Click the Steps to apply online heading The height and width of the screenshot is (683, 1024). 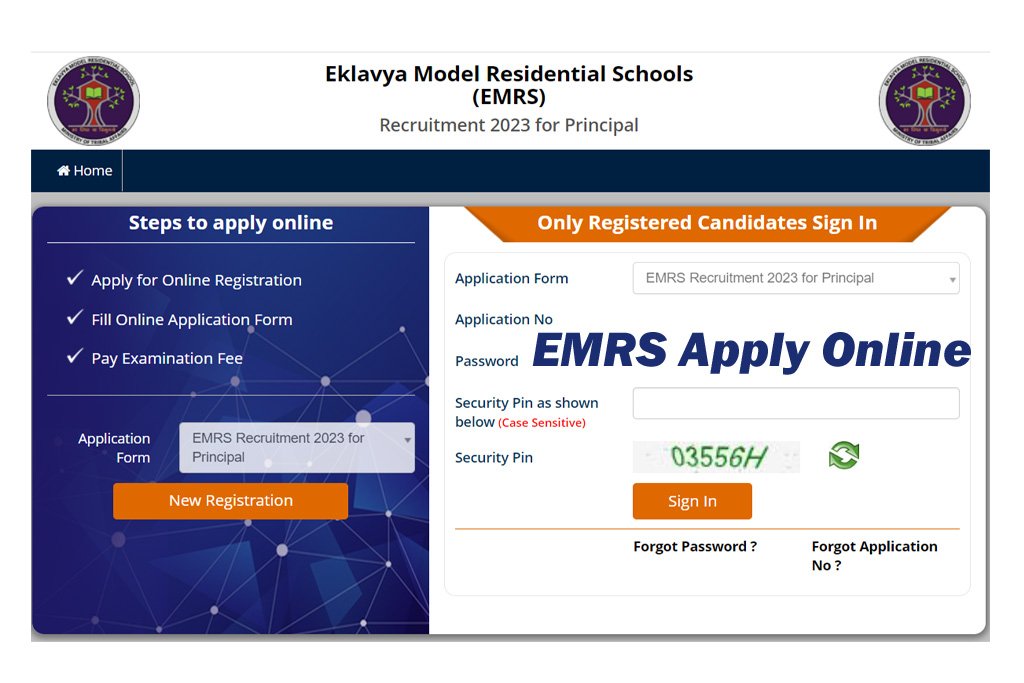pos(231,223)
